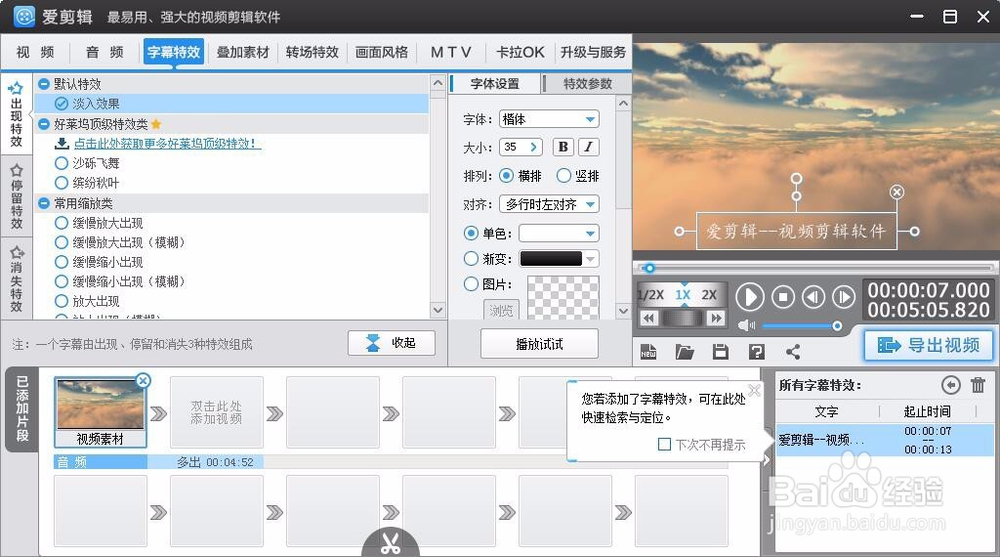This screenshot has height=557, width=1000.
Task: Open the 出现特效 side tab
Action: point(17,115)
